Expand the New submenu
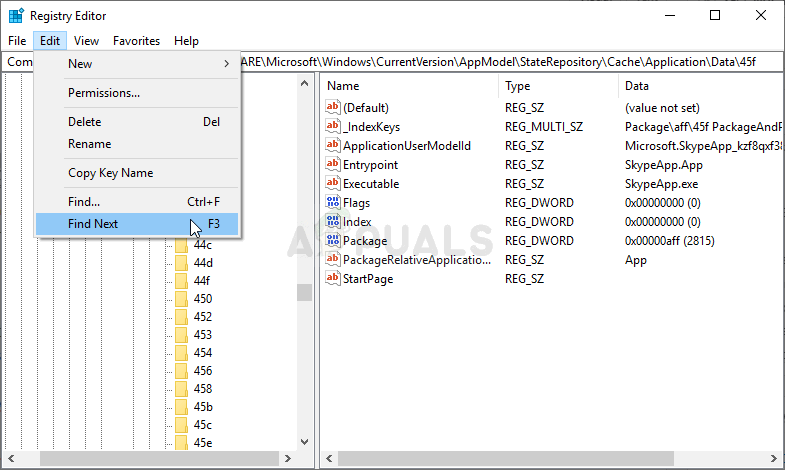 tap(137, 64)
